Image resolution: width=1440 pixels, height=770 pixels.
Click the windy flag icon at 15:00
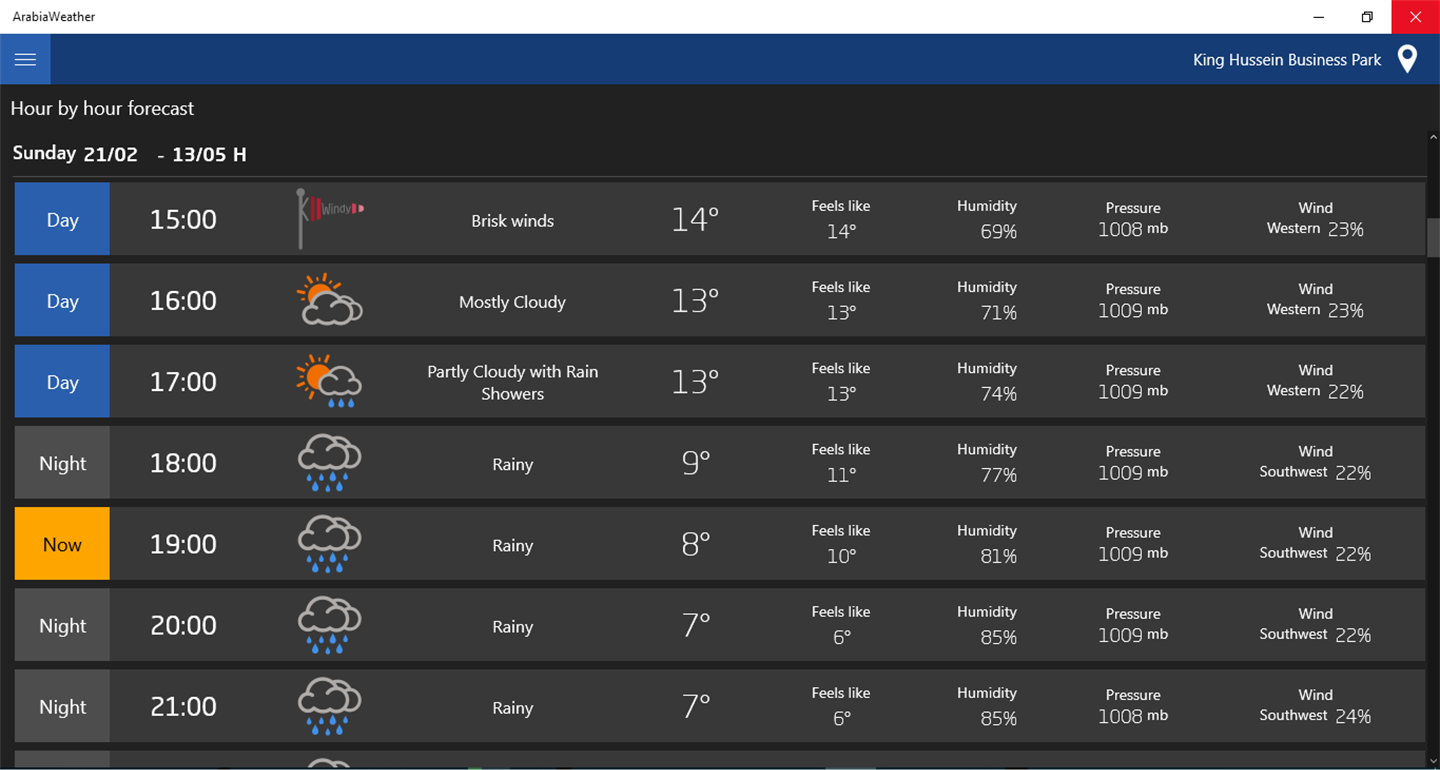tap(329, 217)
